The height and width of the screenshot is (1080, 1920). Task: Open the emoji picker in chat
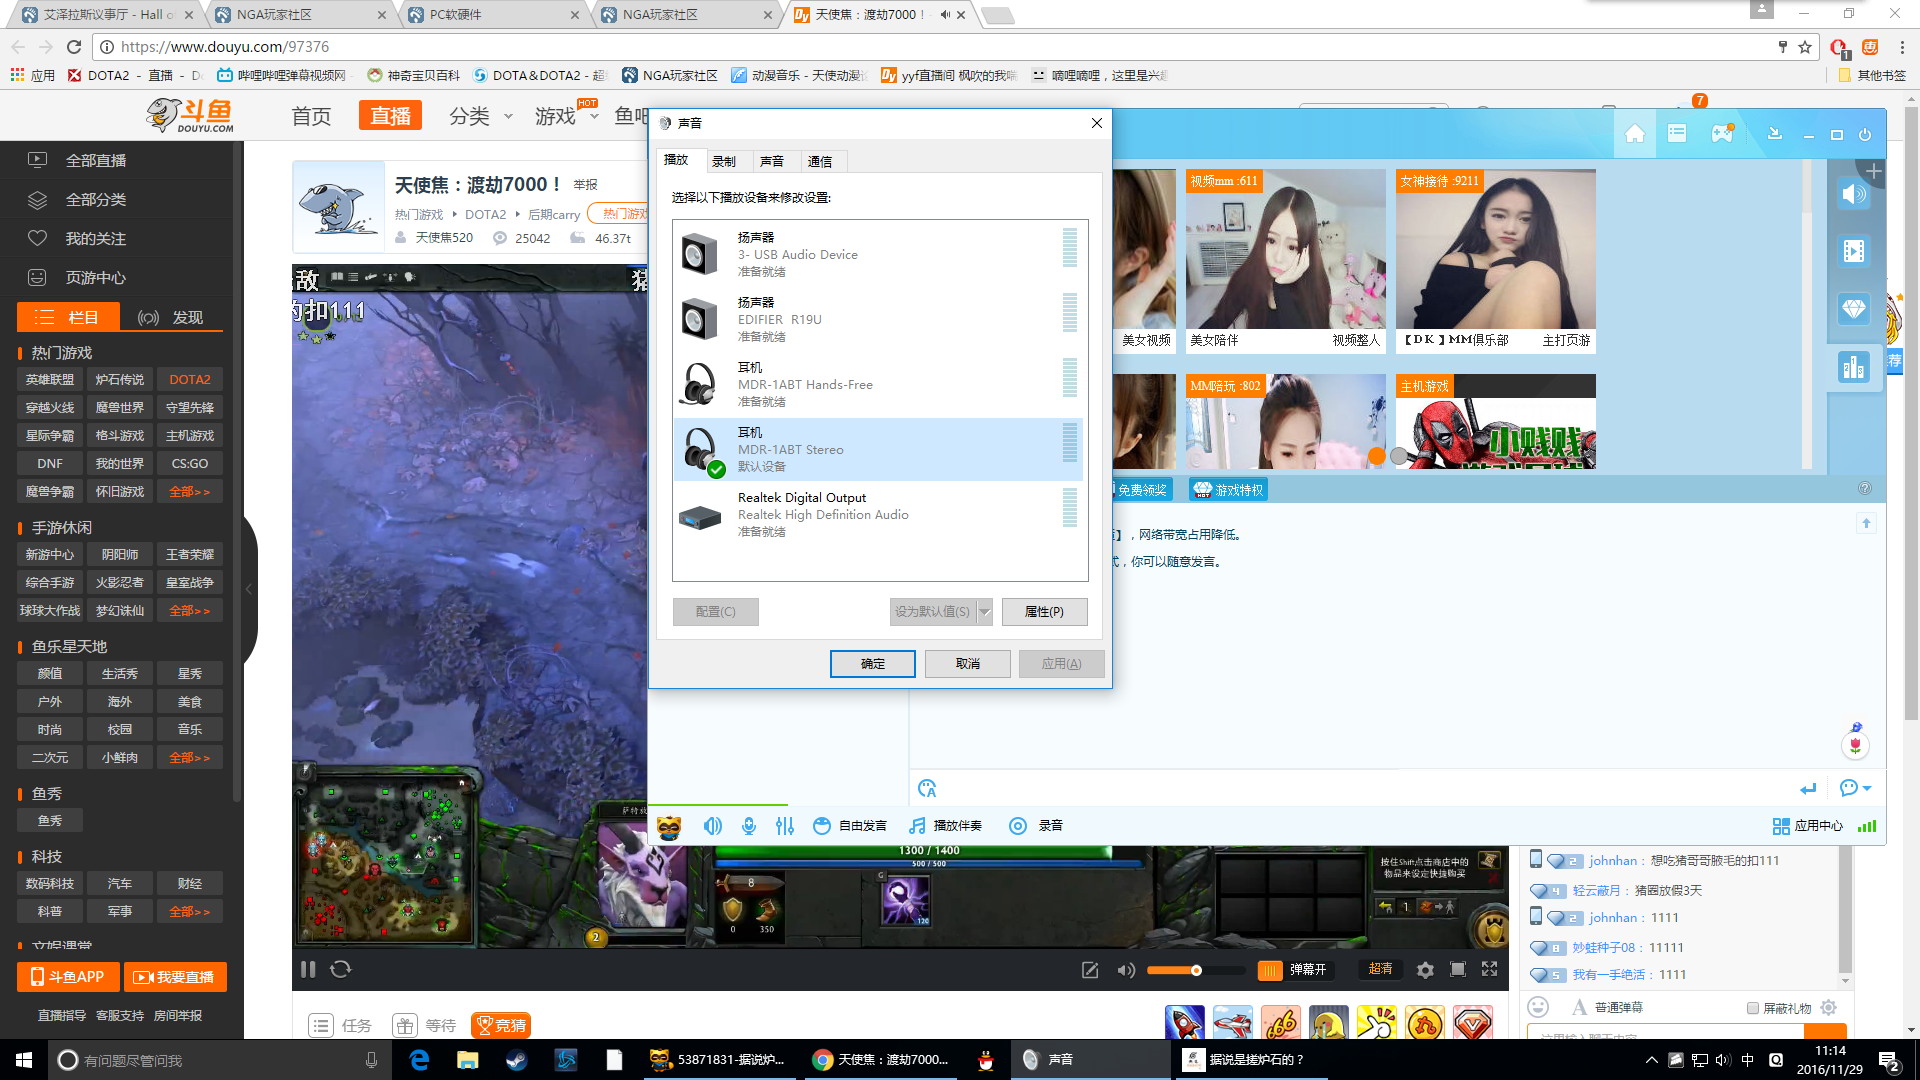pos(1538,1007)
